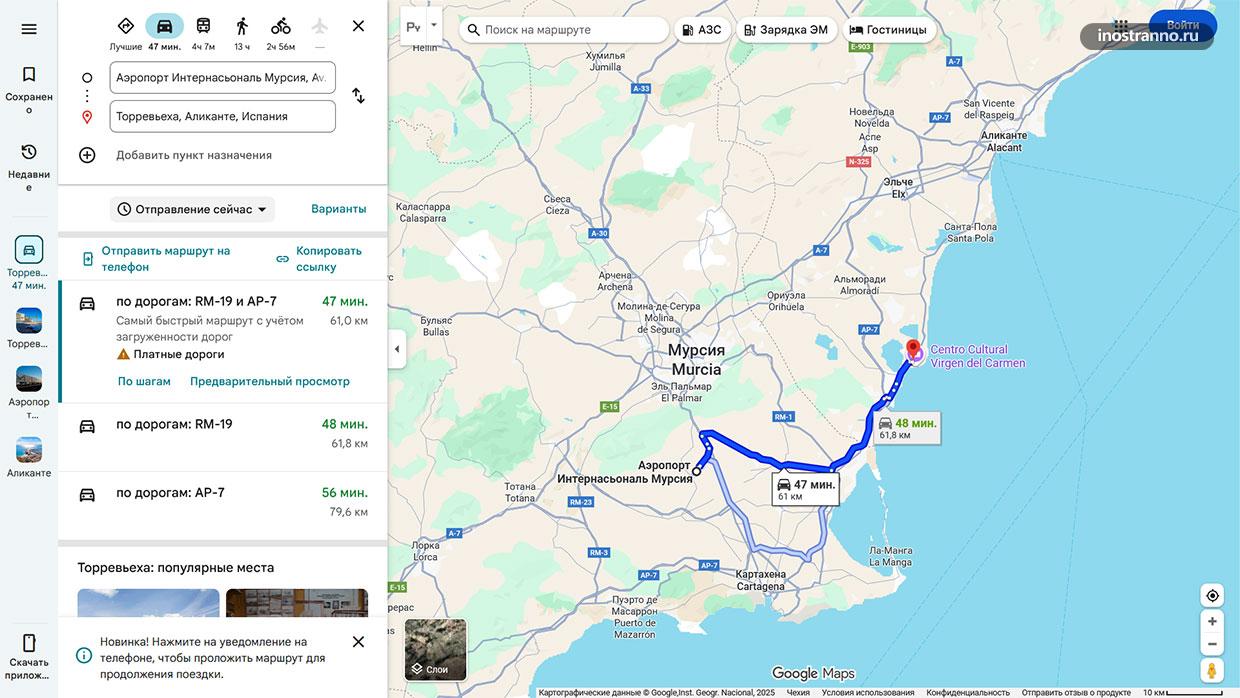Open the Saved (Сохранено) tab
Viewport: 1240px width, 698px height.
coord(29,89)
